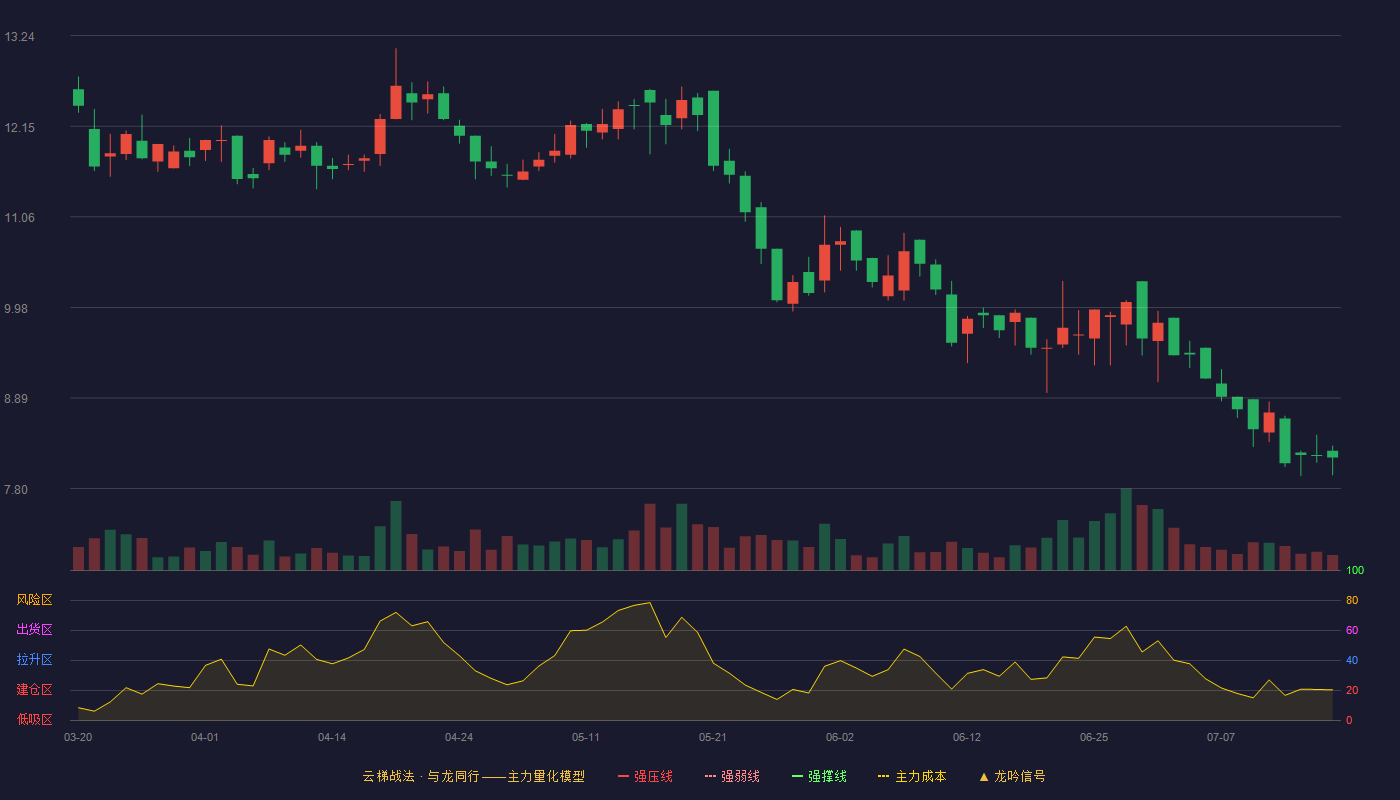
Task: Click the 06-25 date label
Action: point(1094,737)
